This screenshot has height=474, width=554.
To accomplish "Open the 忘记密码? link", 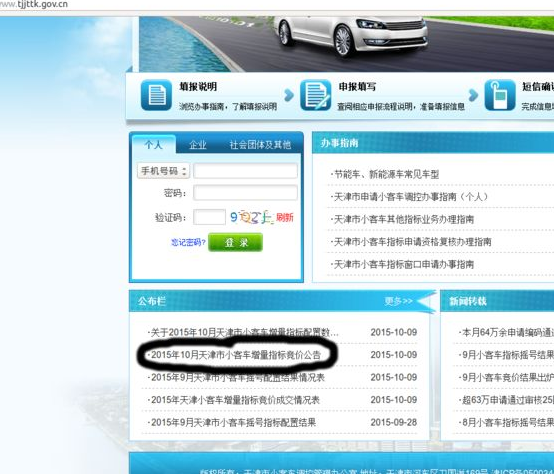I will tap(188, 242).
